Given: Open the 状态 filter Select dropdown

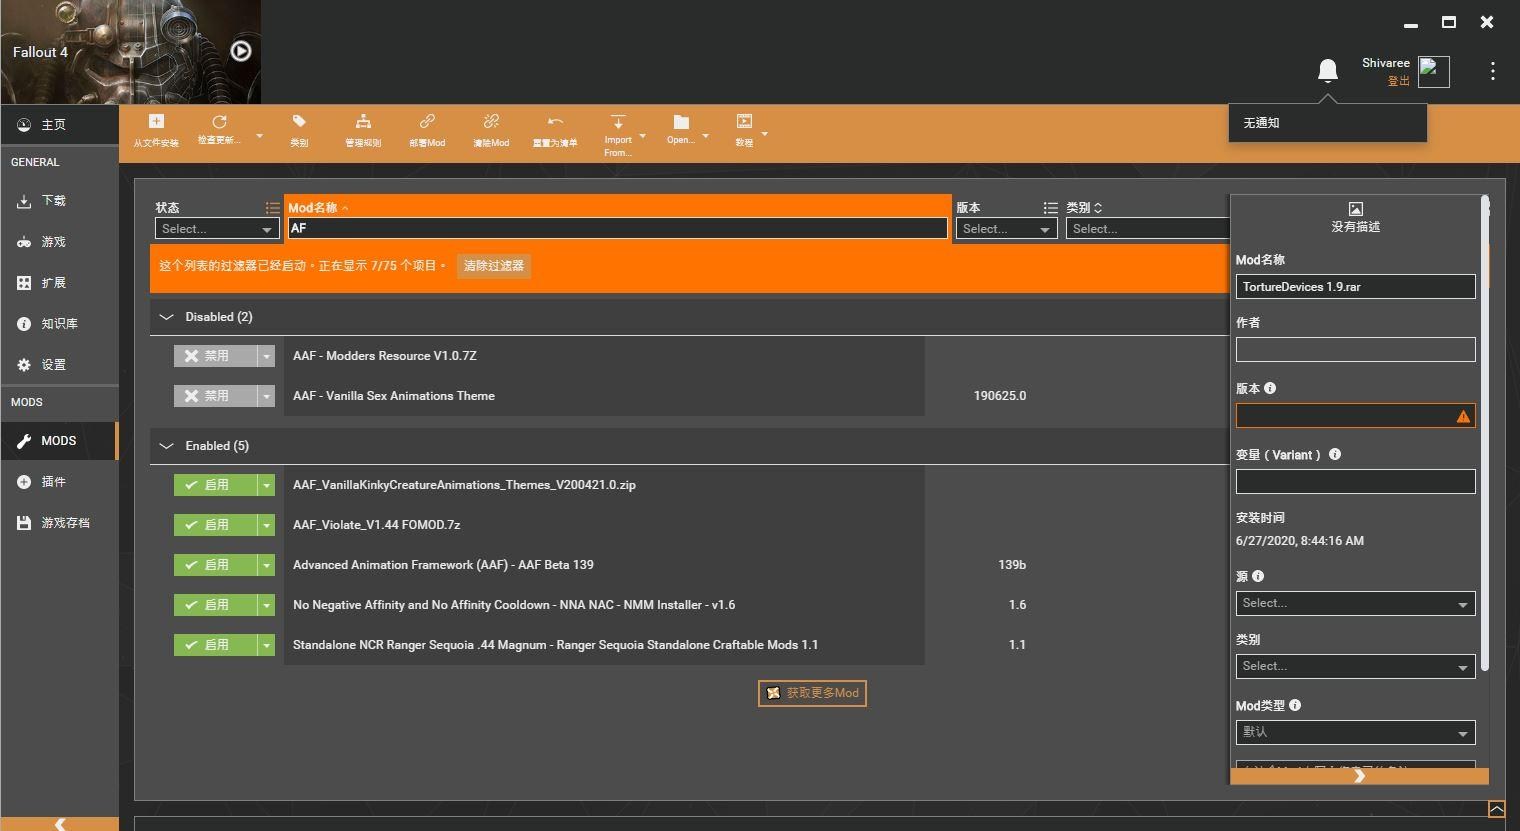Looking at the screenshot, I should 217,229.
